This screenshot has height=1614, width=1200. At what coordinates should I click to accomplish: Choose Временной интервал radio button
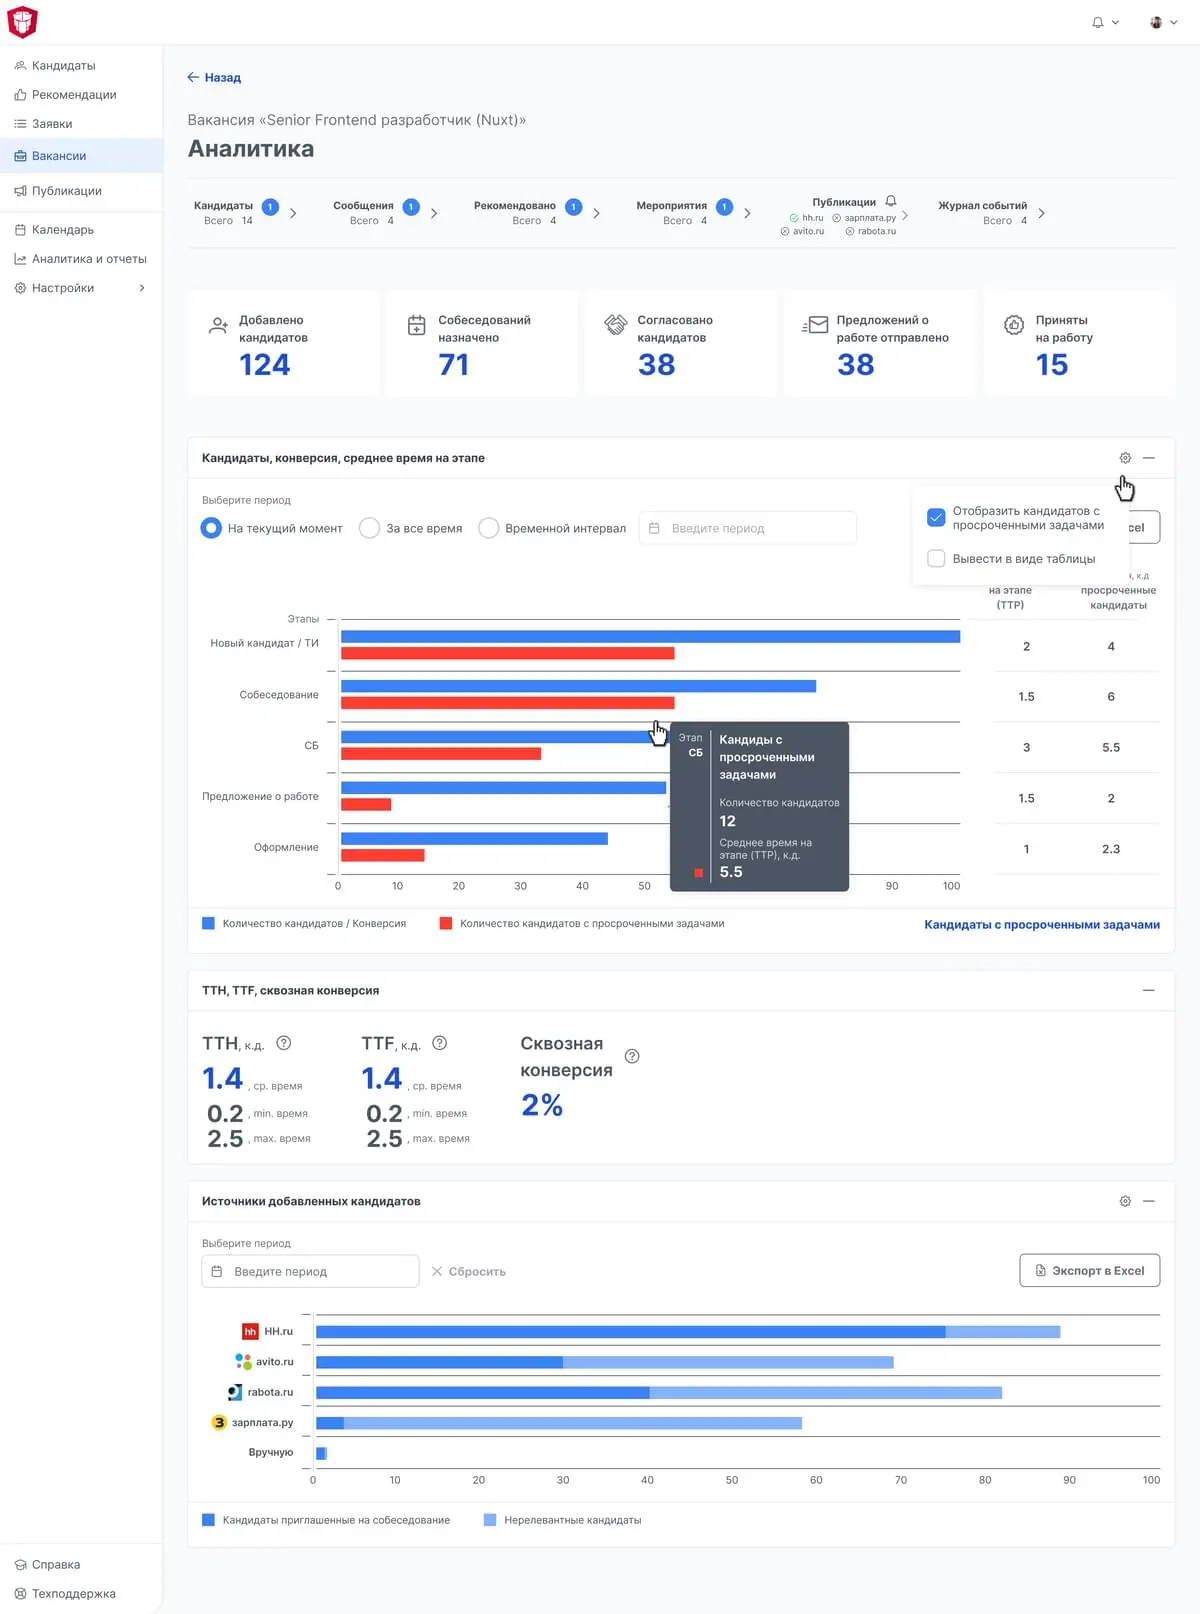coord(489,528)
